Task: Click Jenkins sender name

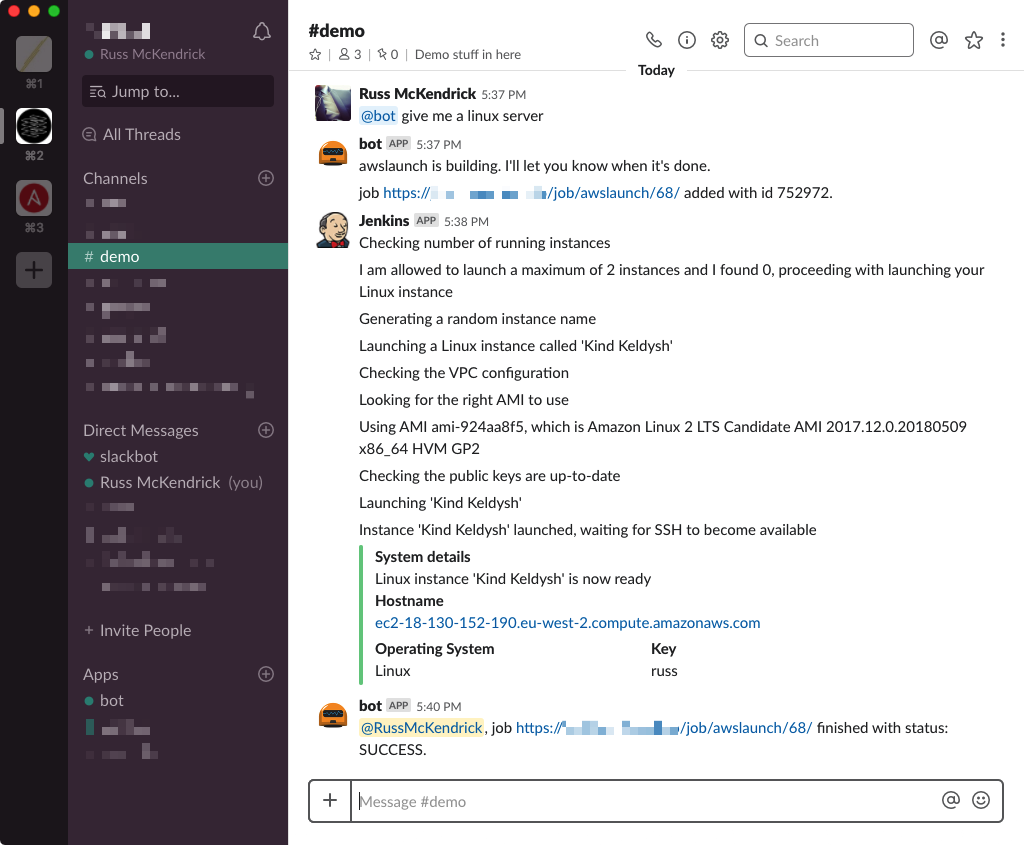Action: pos(384,221)
